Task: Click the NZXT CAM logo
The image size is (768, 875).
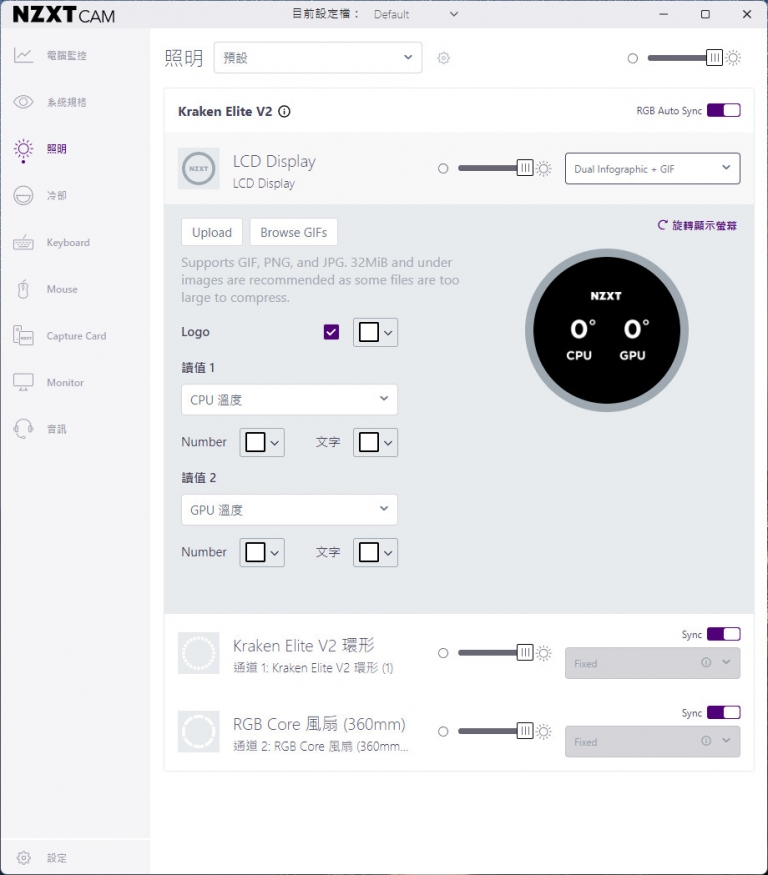Action: 64,15
